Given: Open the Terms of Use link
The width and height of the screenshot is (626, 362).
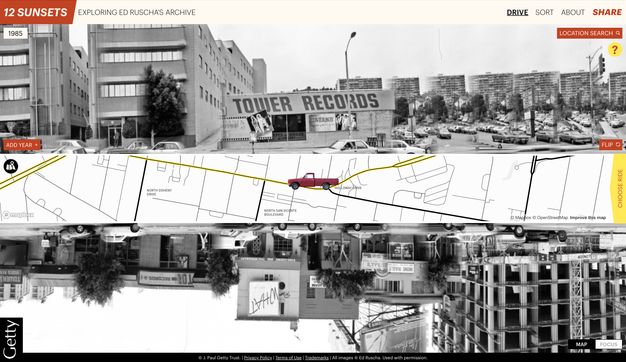Looking at the screenshot, I should tap(288, 358).
